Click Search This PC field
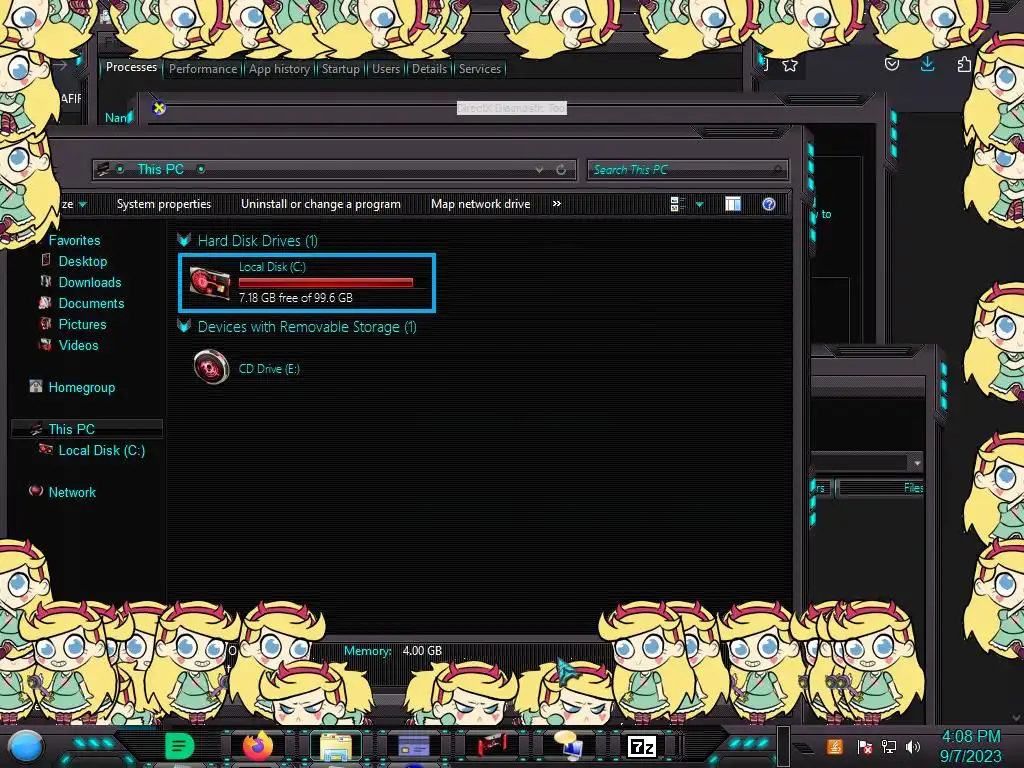Image resolution: width=1024 pixels, height=768 pixels. point(688,170)
